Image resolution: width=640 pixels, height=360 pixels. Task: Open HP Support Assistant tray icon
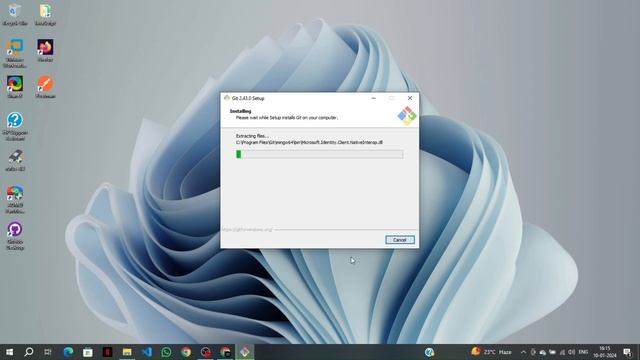pos(429,352)
